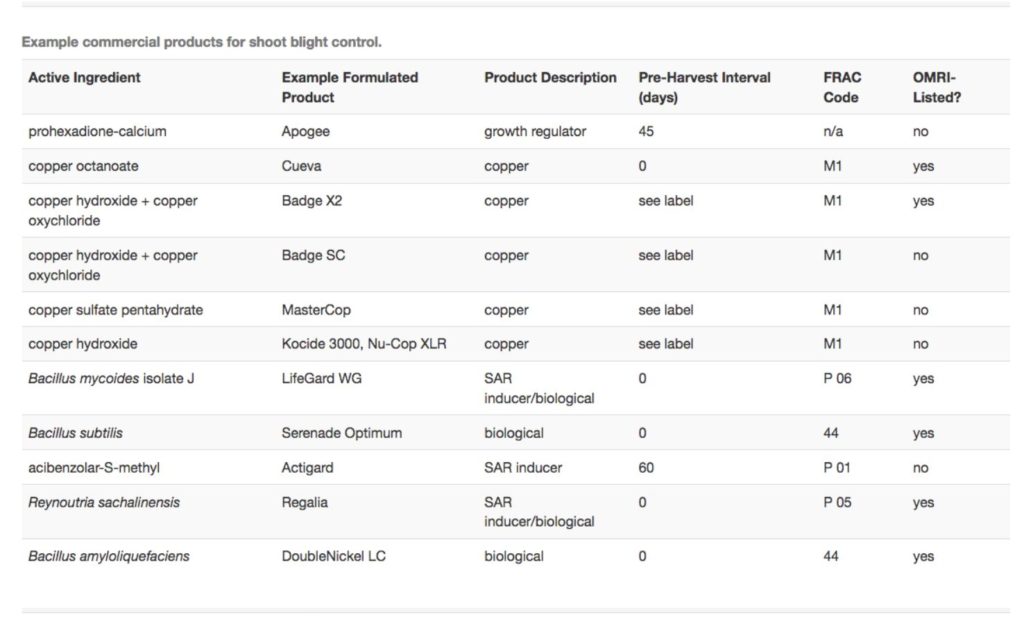Select the Apogee product cell
This screenshot has height=617, width=1024.
[x=306, y=131]
